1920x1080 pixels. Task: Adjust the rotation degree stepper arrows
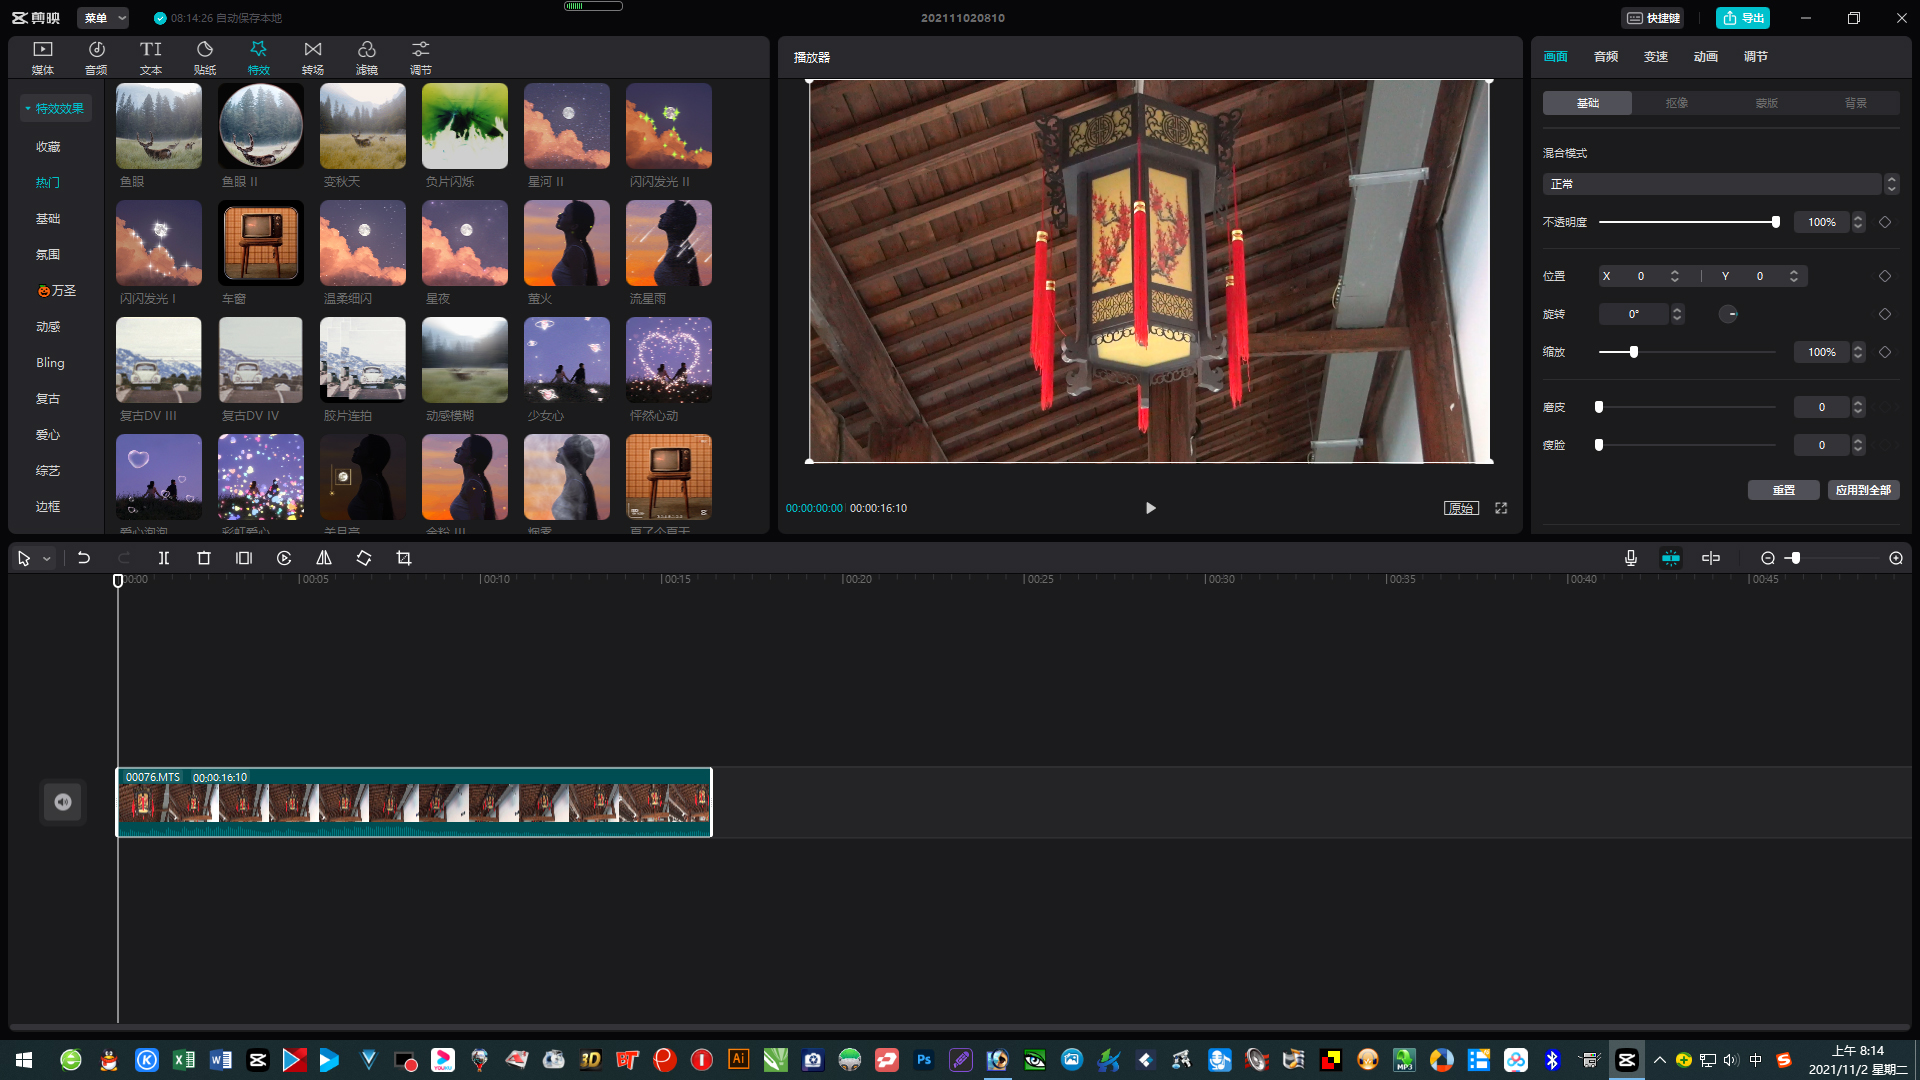coord(1677,314)
